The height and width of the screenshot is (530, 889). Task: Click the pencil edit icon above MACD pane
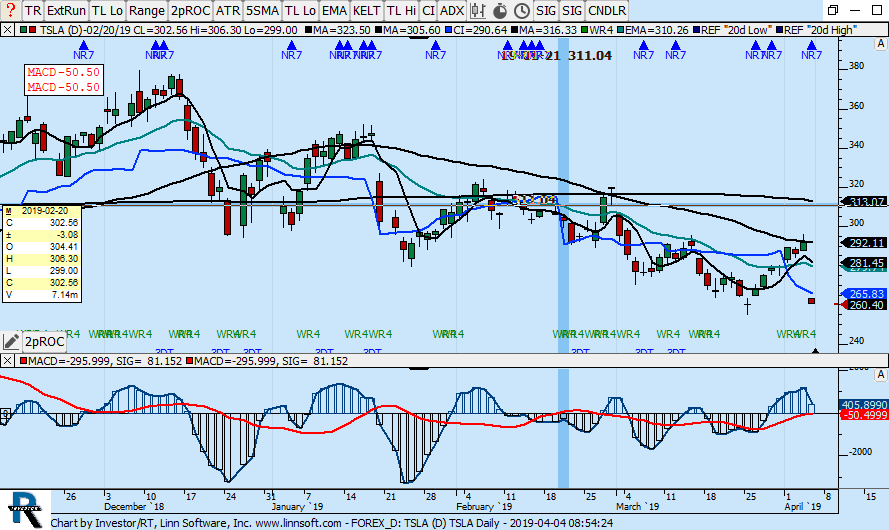click(x=11, y=341)
